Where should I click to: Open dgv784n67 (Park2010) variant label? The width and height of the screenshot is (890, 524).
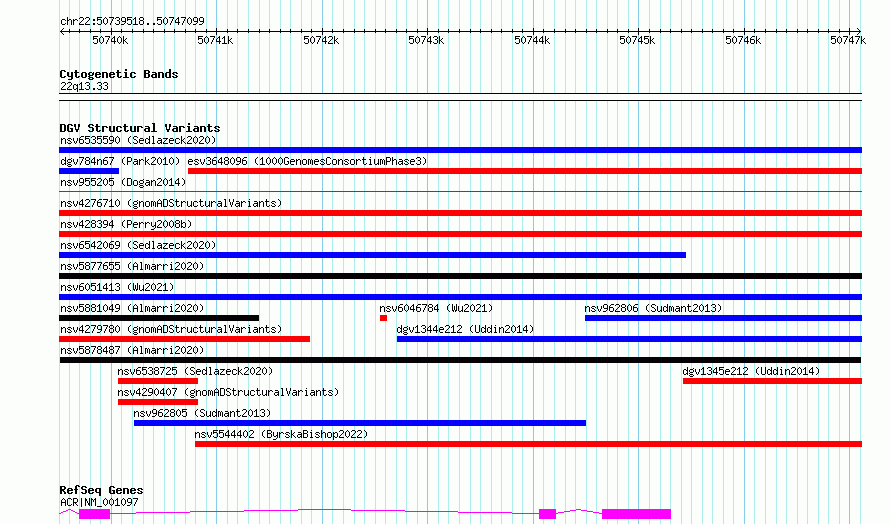[120, 161]
